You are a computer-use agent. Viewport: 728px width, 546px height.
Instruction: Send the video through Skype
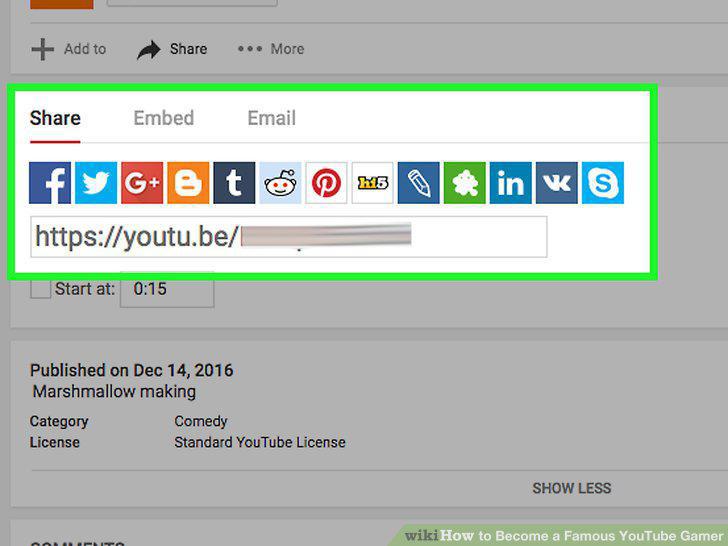pyautogui.click(x=603, y=182)
